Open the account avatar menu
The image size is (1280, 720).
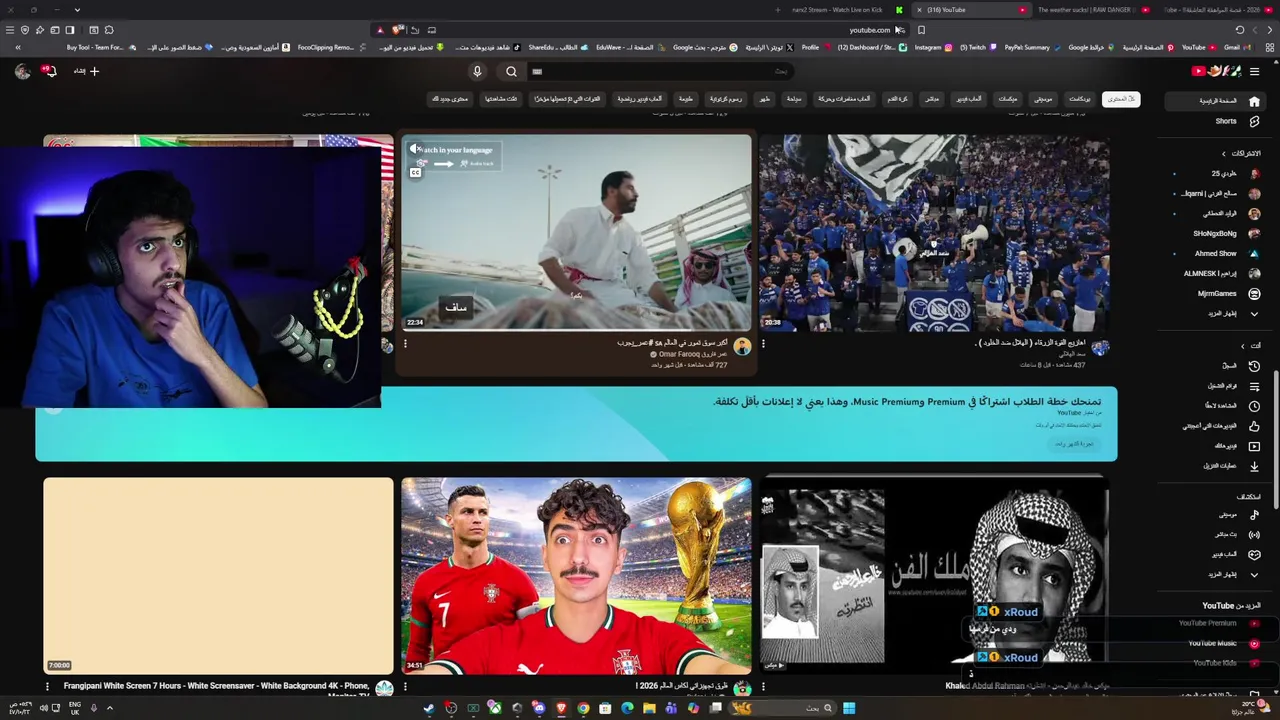[x=22, y=71]
